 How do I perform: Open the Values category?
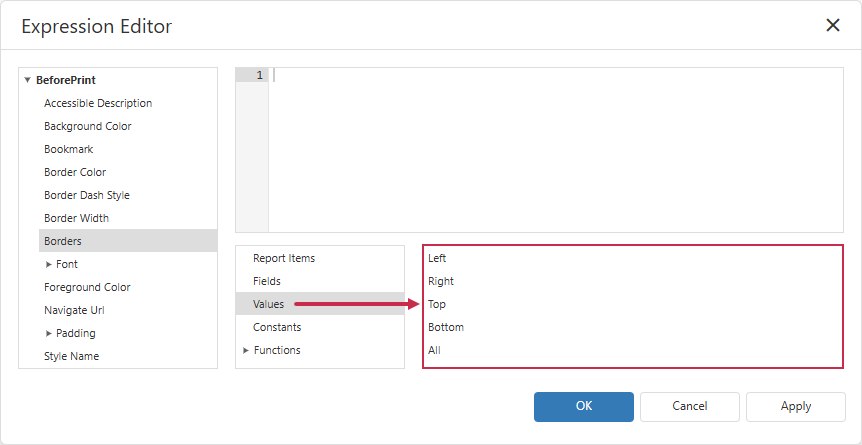[x=320, y=304]
